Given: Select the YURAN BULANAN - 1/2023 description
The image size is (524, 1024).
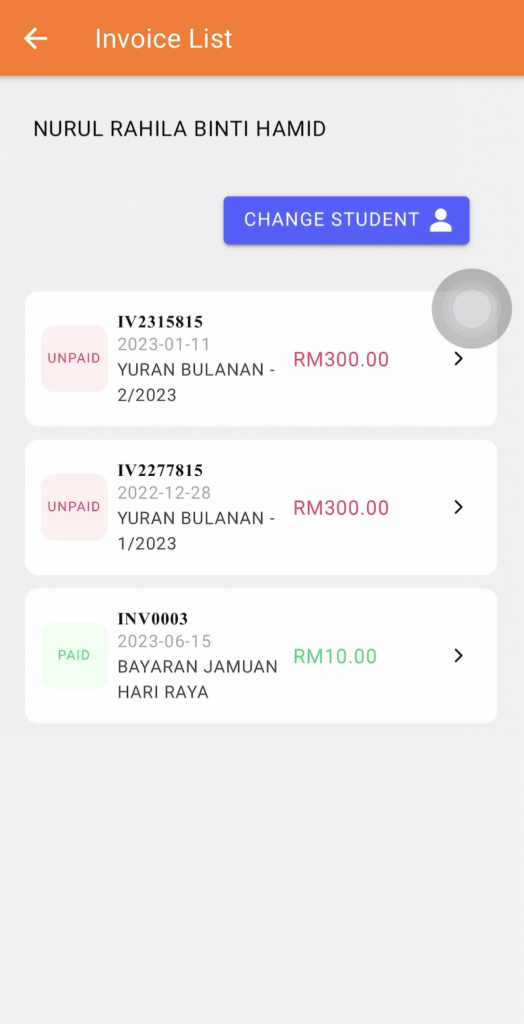Looking at the screenshot, I should [197, 531].
